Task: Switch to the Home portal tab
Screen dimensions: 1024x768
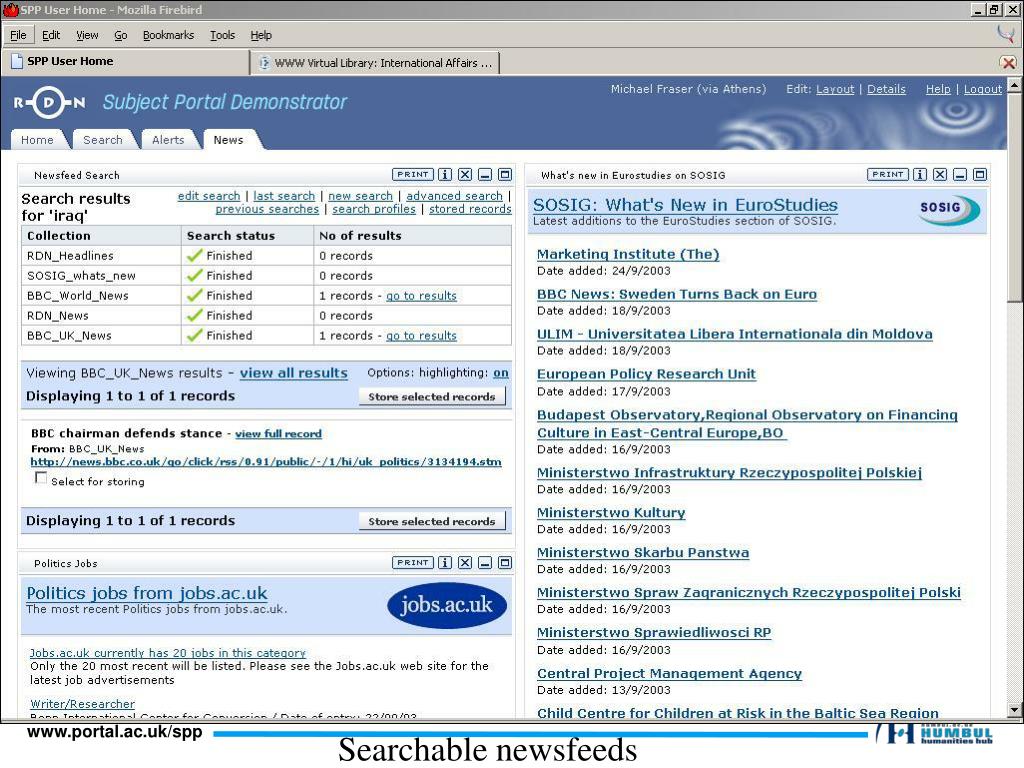Action: 37,140
